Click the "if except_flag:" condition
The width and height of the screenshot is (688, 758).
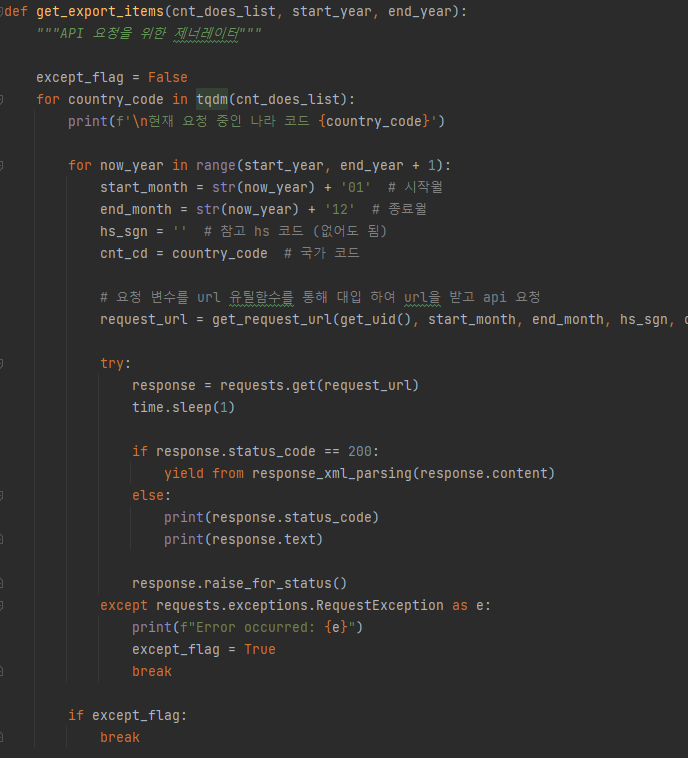[128, 715]
